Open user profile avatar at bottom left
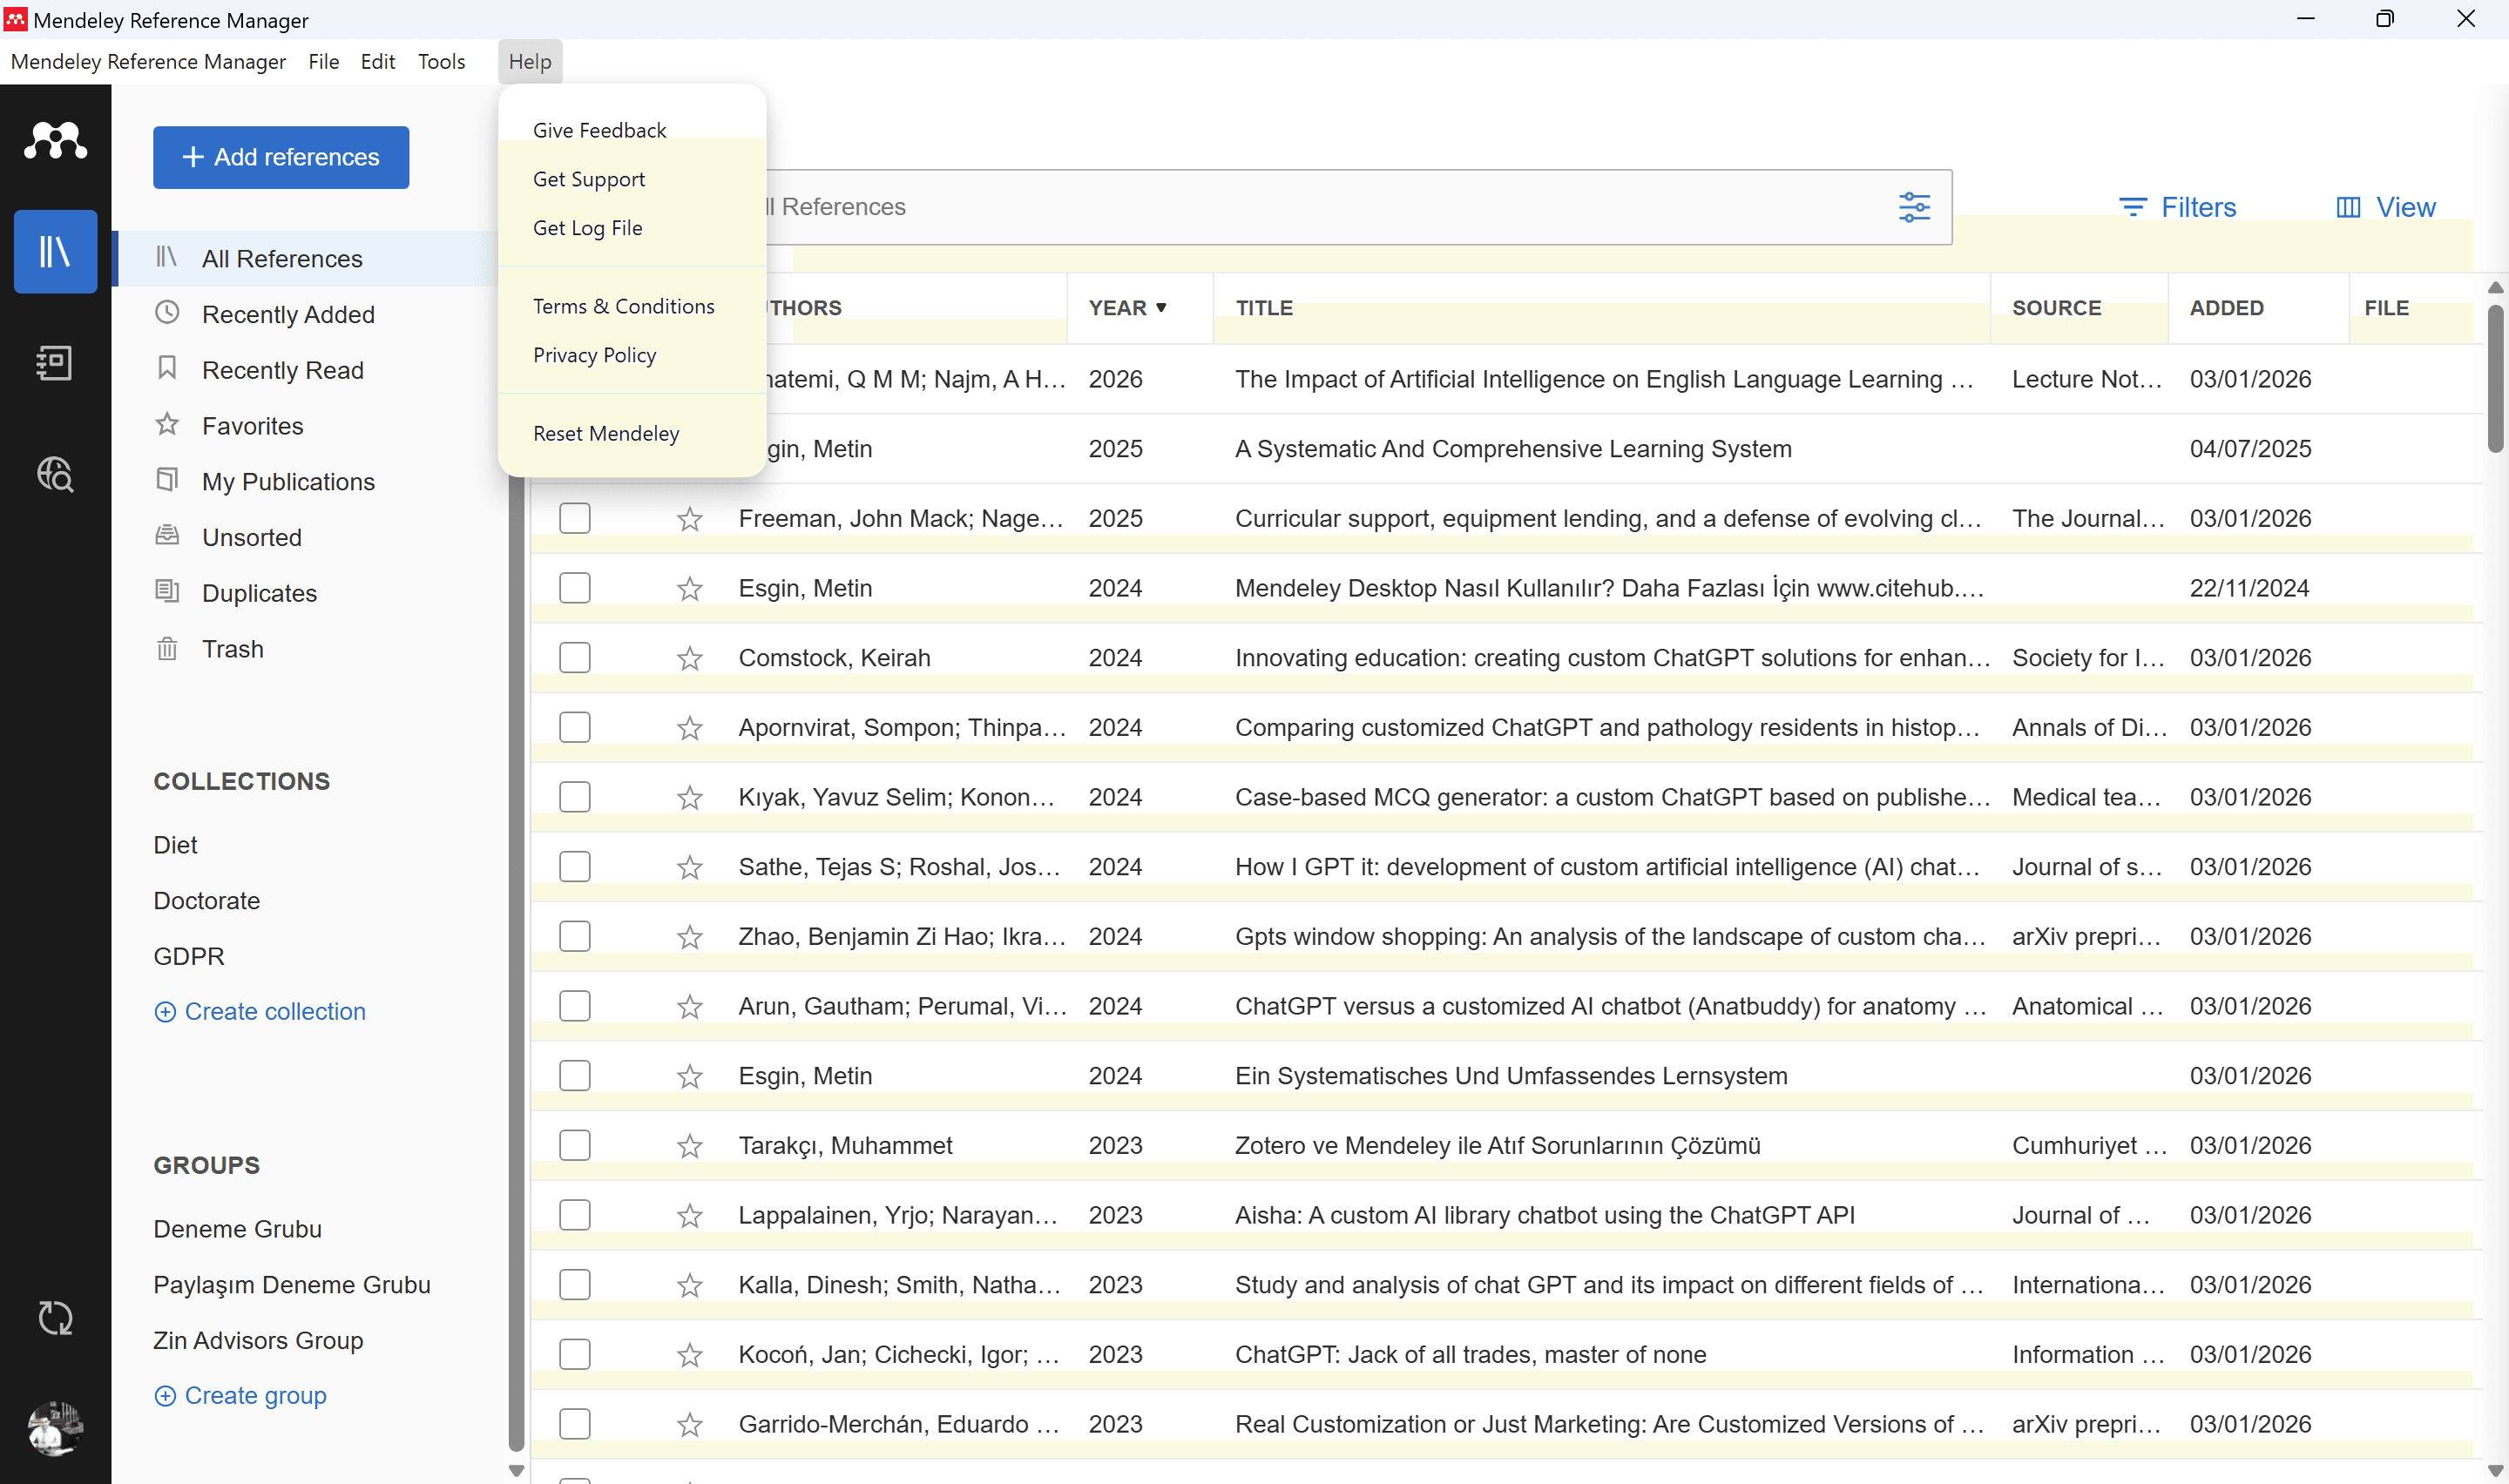 (x=55, y=1427)
